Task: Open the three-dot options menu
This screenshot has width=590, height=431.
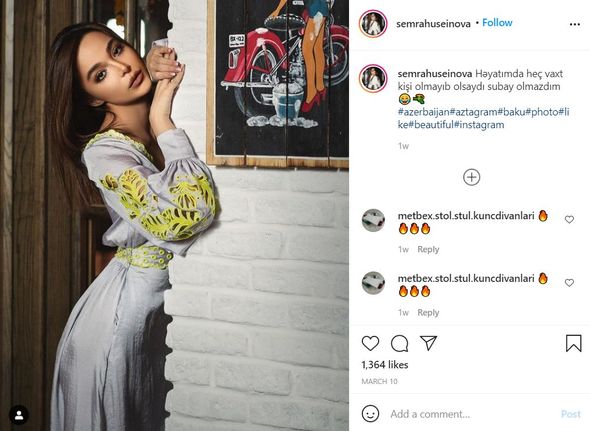Action: [575, 24]
